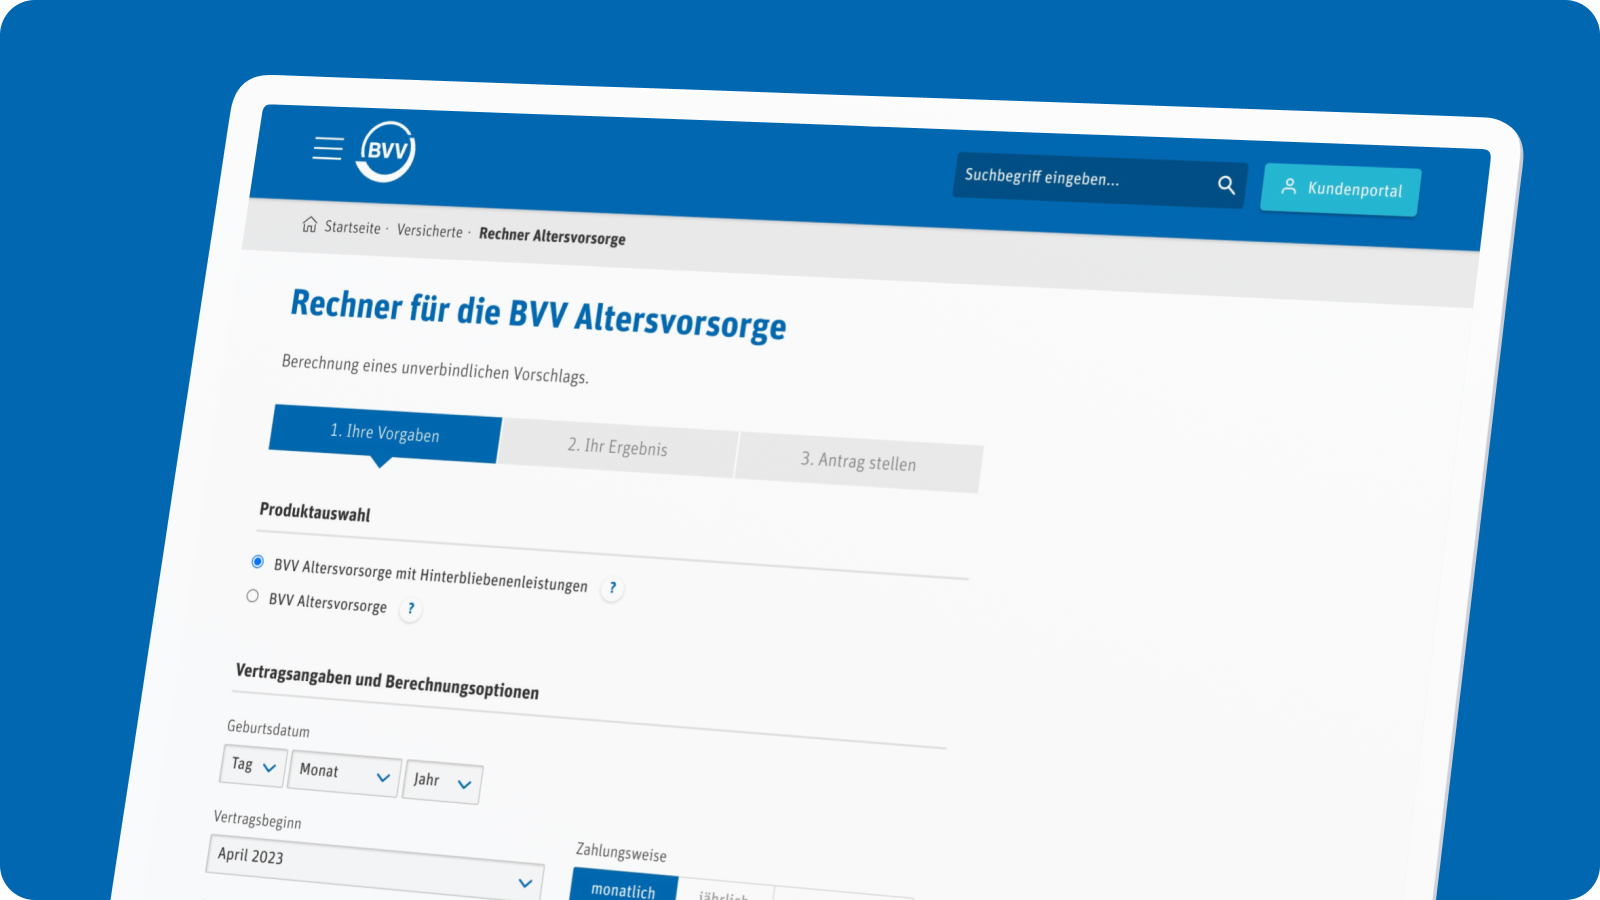Open the Vertragsbeginn April 2023 dropdown
This screenshot has width=1600, height=900.
pos(374,870)
